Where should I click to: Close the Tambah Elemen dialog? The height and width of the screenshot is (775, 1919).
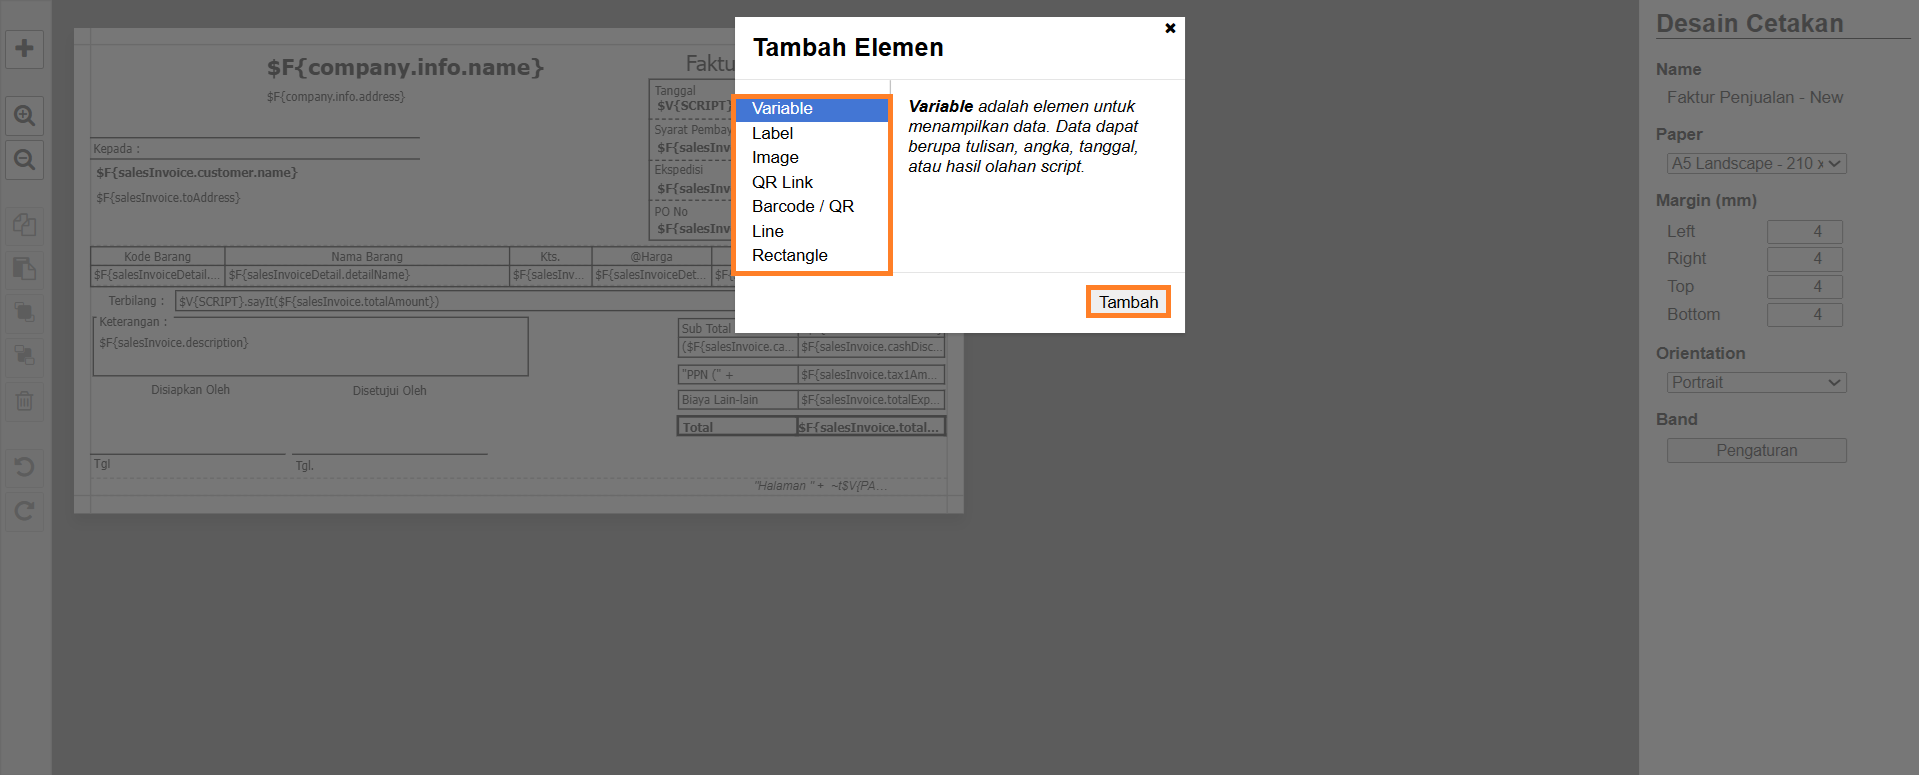(1170, 28)
